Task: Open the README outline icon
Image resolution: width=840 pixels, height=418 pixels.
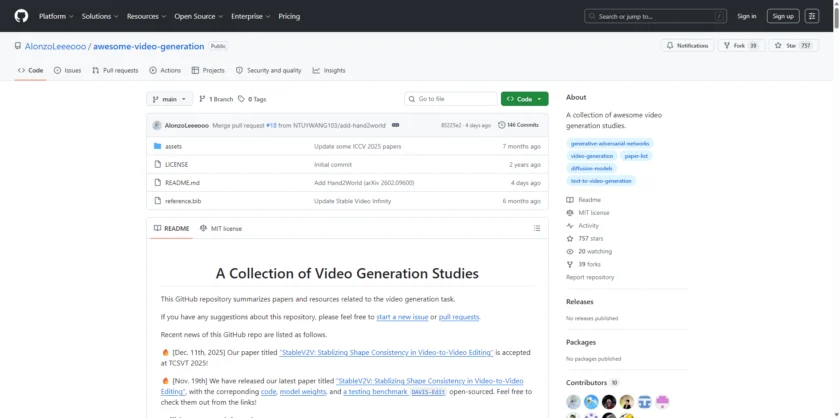Action: [537, 228]
